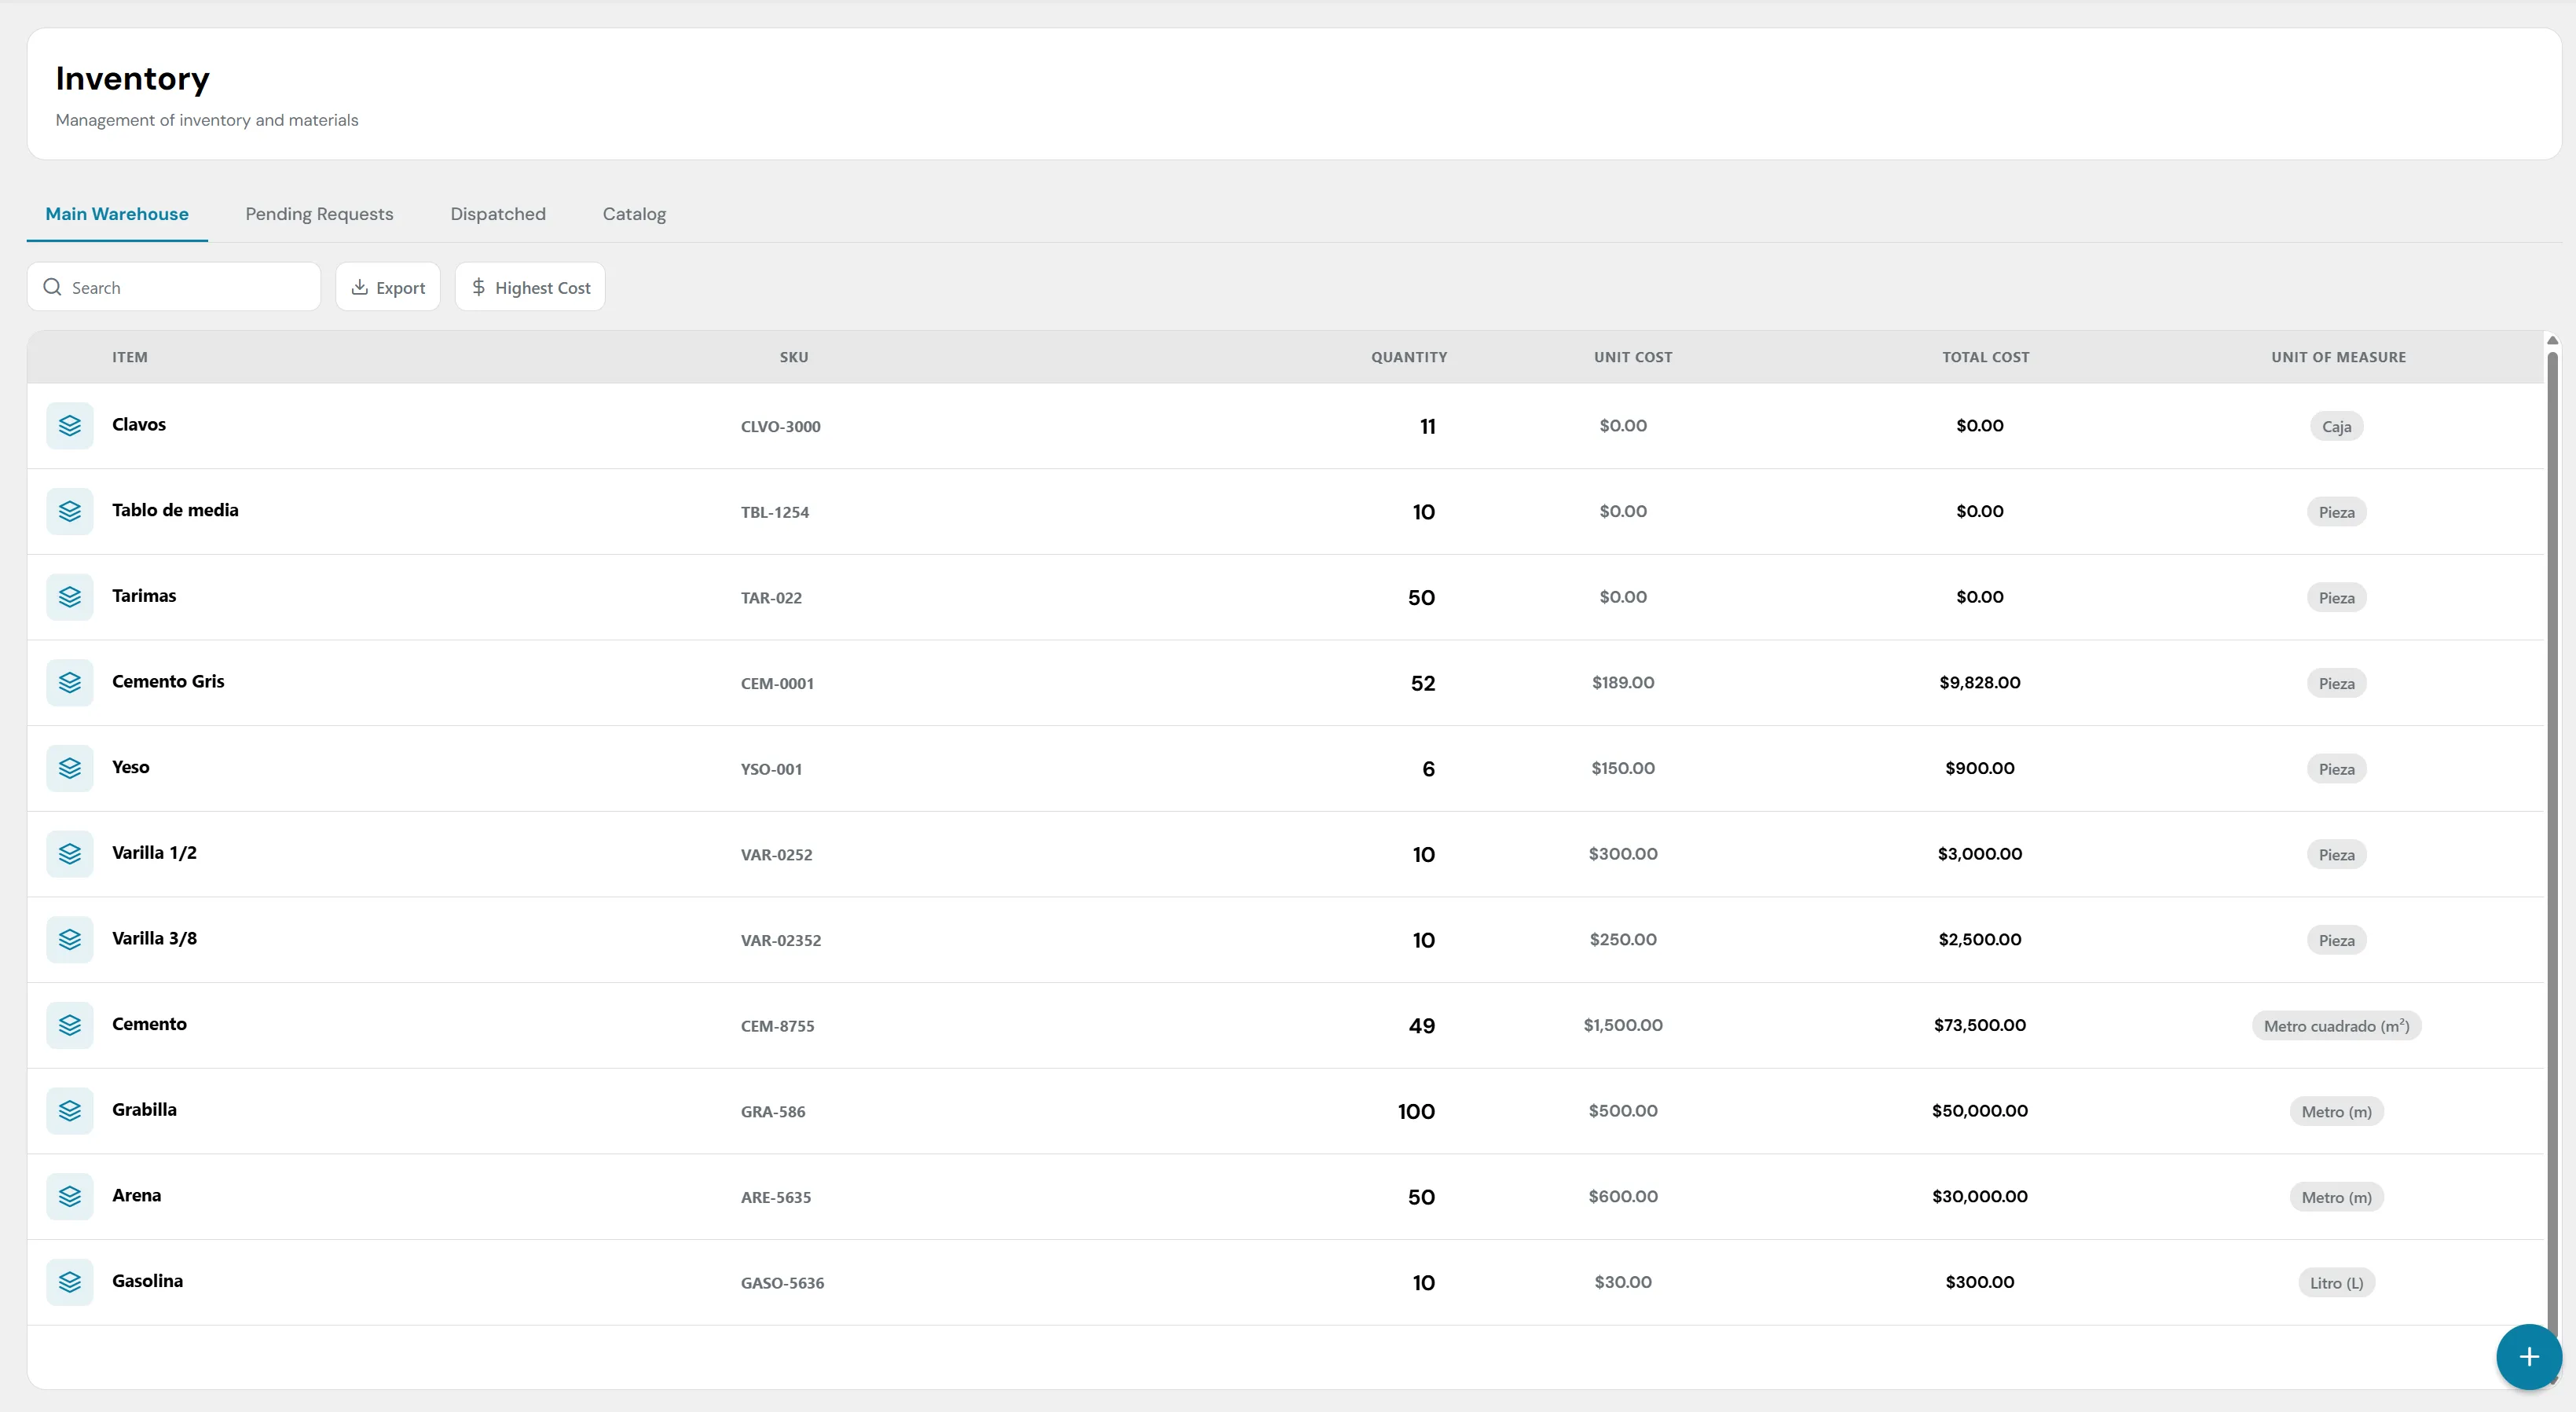Click the plus floating add button

pos(2529,1357)
